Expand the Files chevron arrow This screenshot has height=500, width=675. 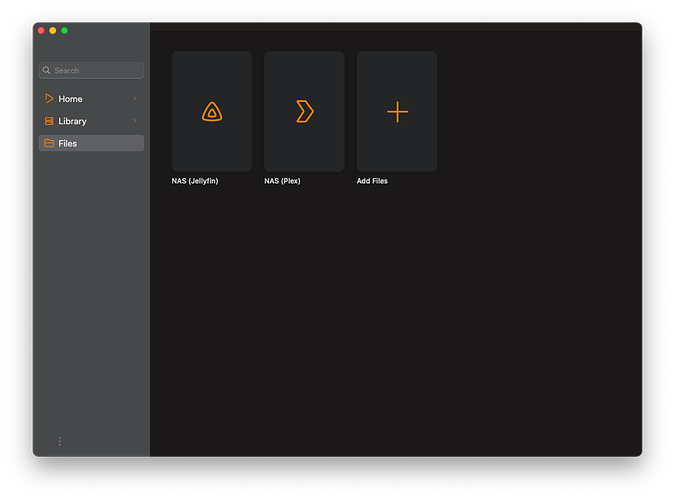[x=135, y=143]
